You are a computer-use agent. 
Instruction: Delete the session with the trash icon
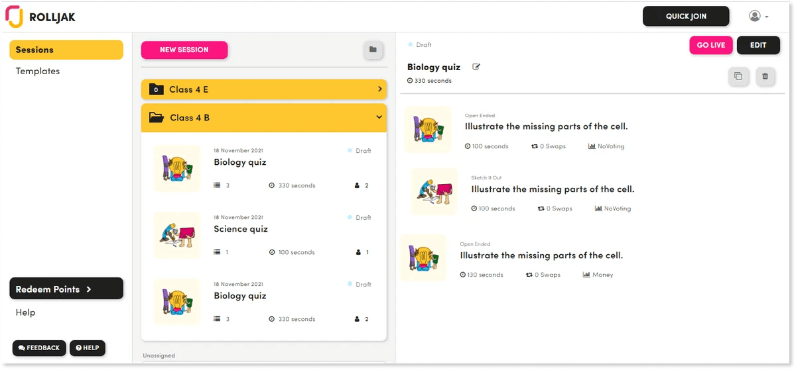[x=765, y=77]
